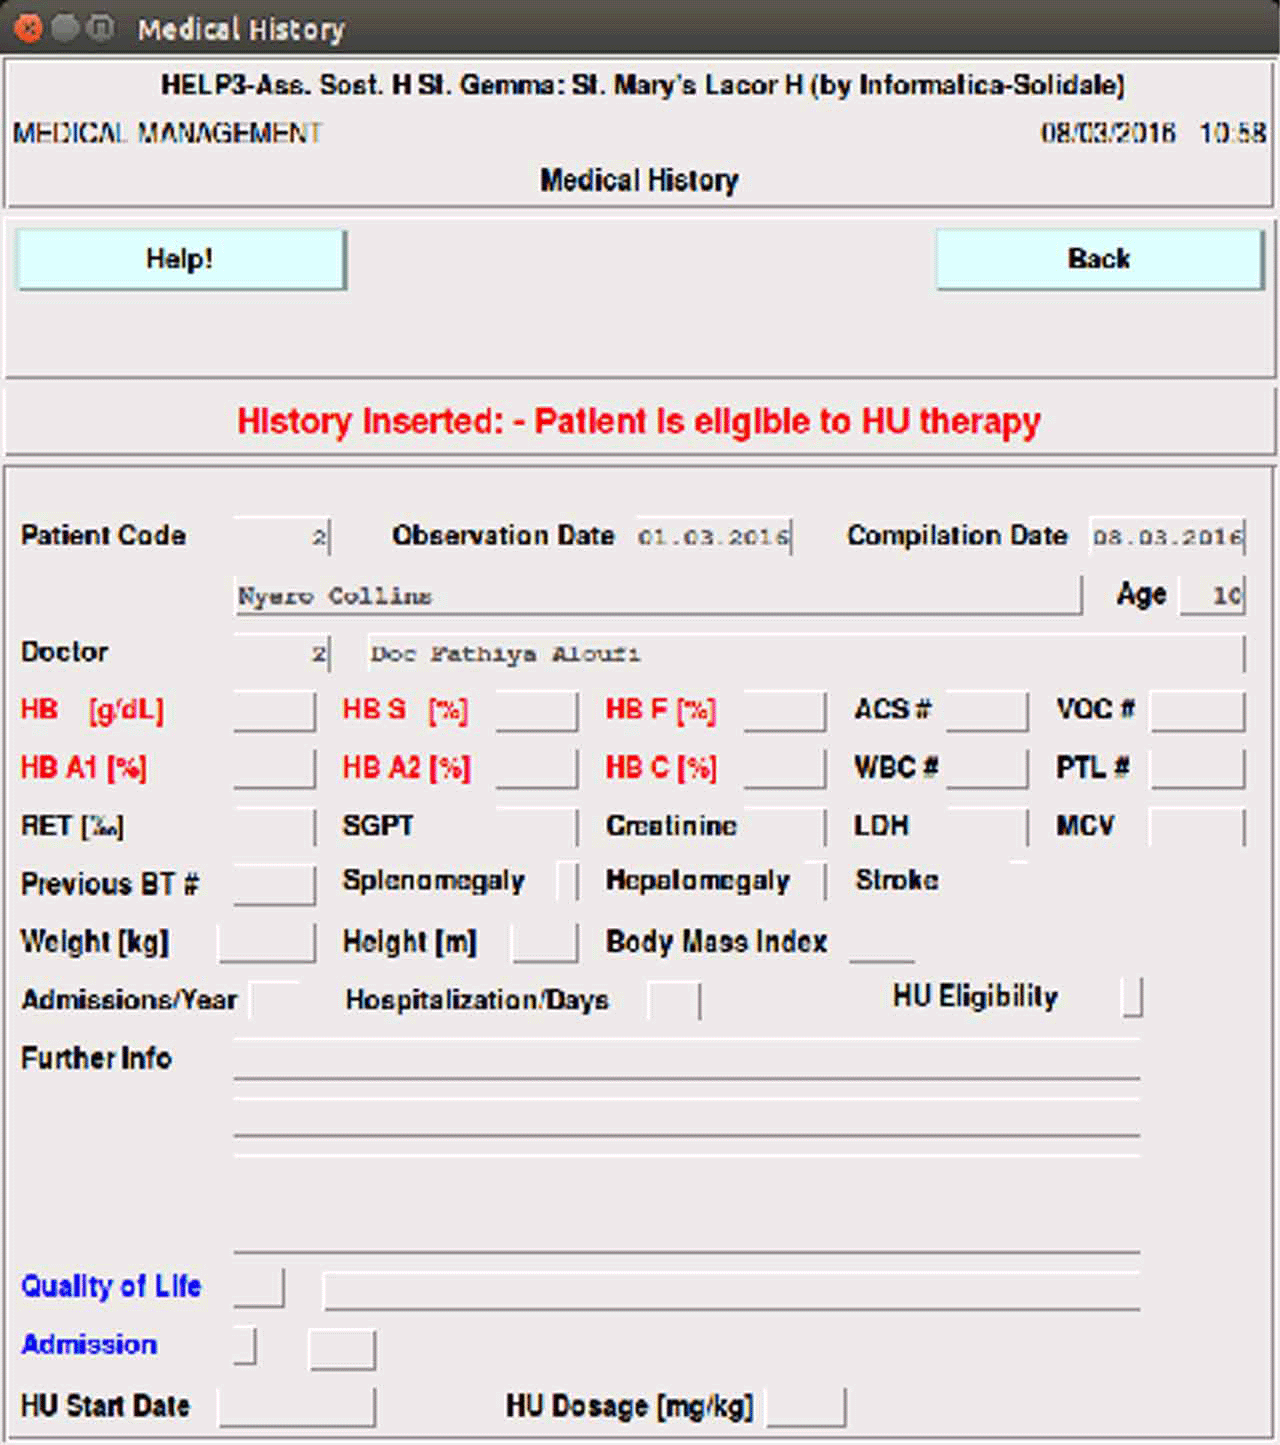Click the first Further Info line
1280x1445 pixels.
coord(687,1059)
